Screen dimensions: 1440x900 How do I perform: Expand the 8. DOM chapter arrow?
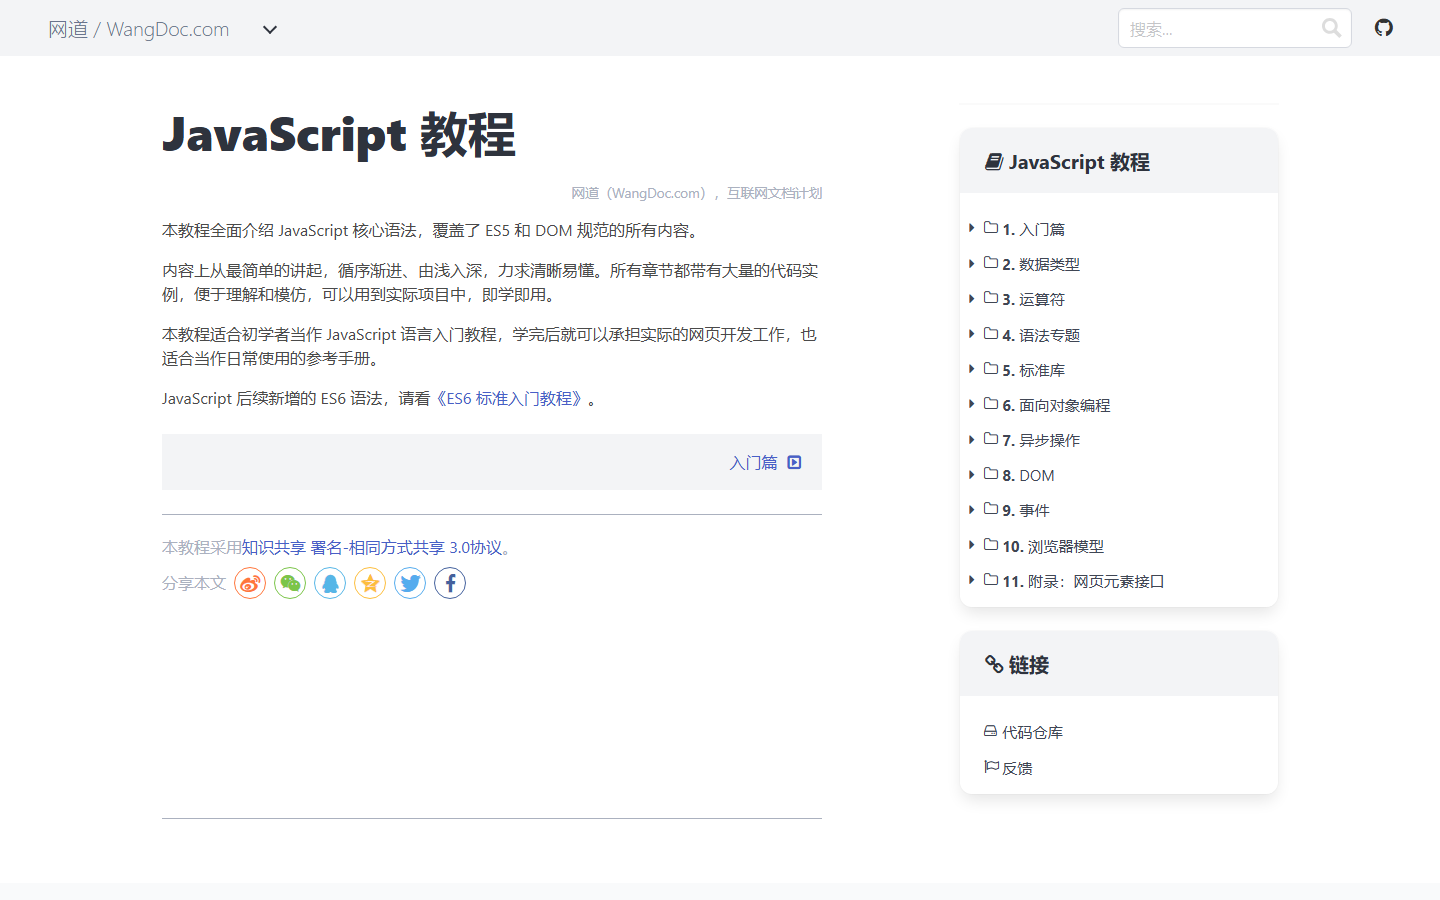tap(972, 475)
